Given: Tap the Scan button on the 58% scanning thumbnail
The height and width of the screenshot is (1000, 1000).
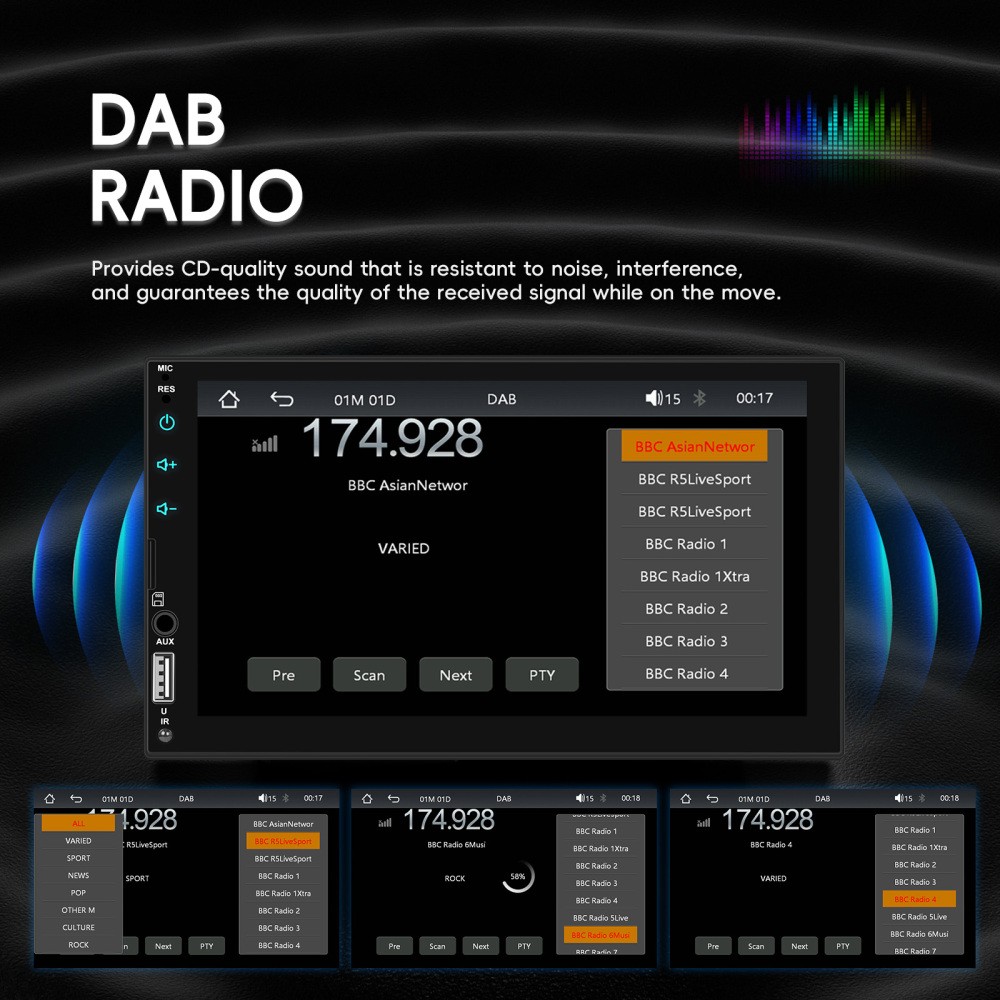Looking at the screenshot, I should tap(438, 946).
